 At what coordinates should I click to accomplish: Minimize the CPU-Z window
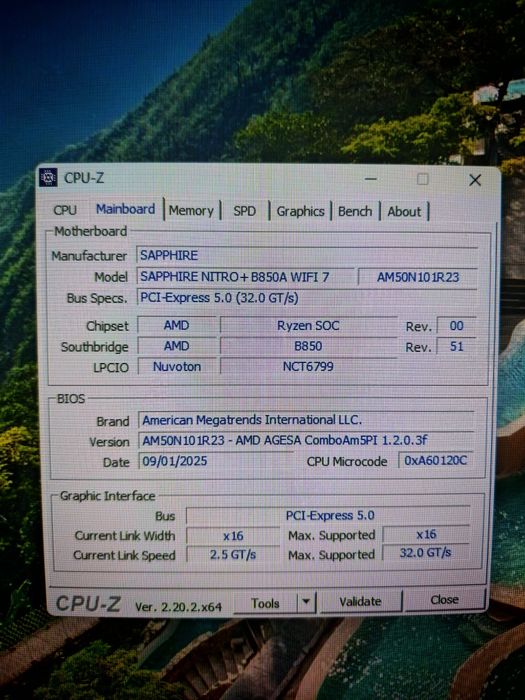[x=371, y=179]
